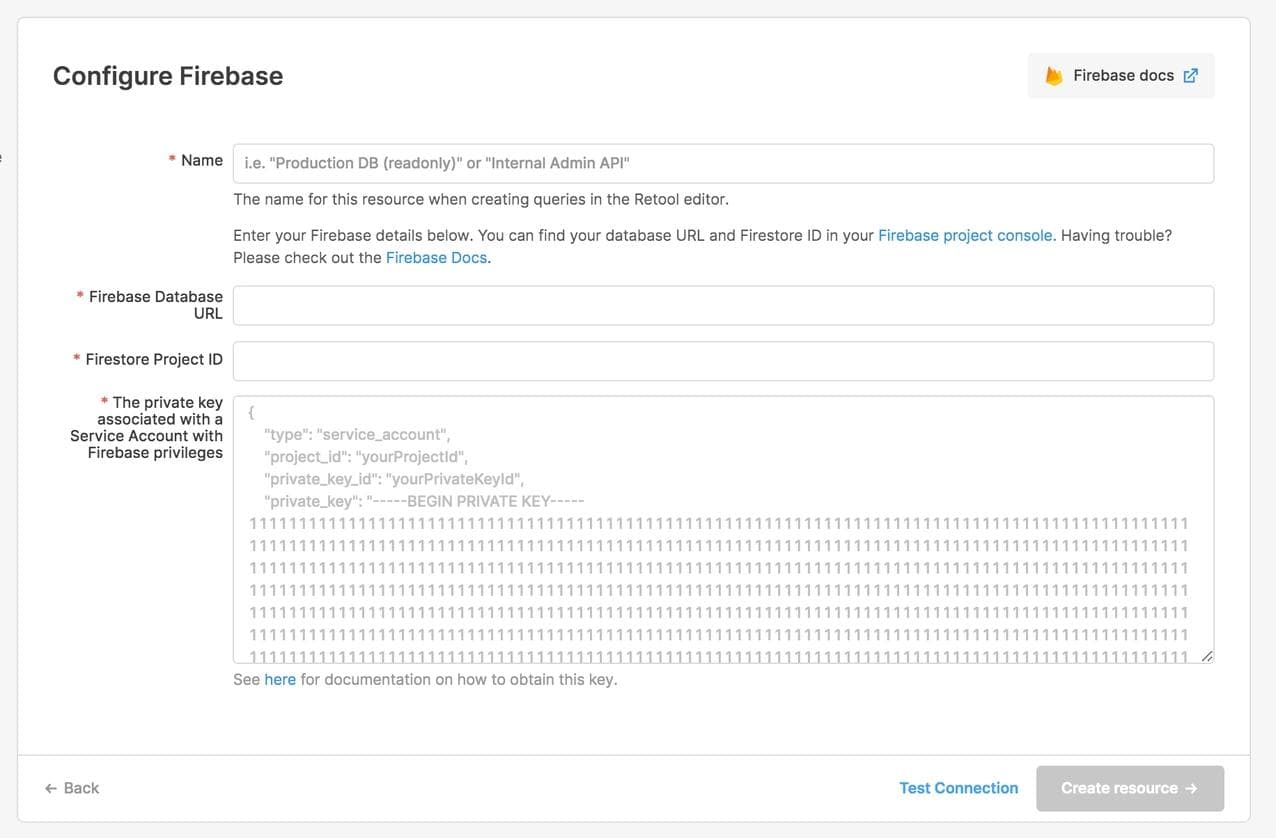
Task: Click the left arrow icon next to Back
Action: point(50,788)
